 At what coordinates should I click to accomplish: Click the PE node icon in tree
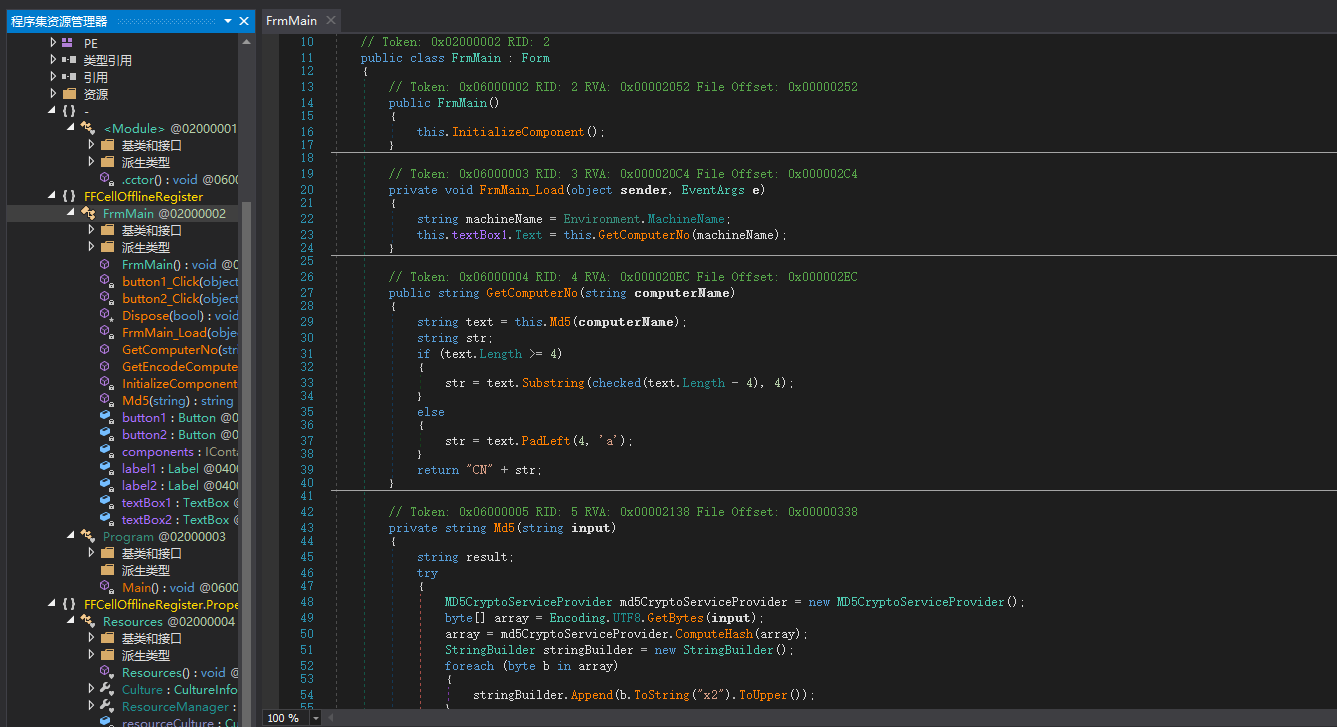67,43
